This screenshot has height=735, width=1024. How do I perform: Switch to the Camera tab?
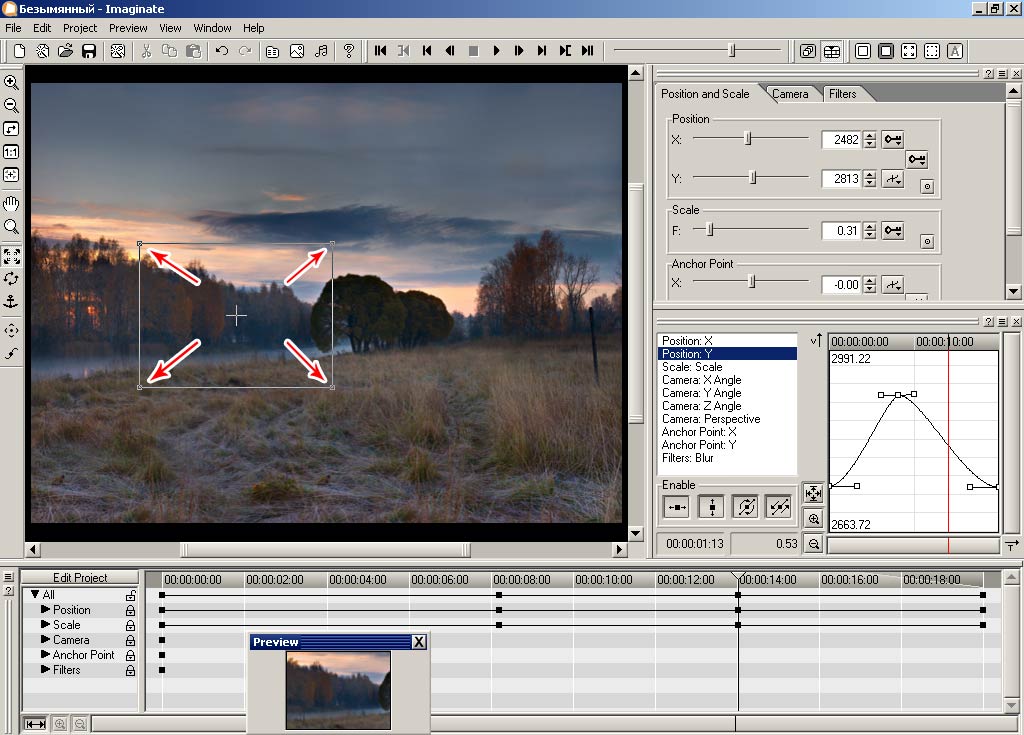coord(790,94)
